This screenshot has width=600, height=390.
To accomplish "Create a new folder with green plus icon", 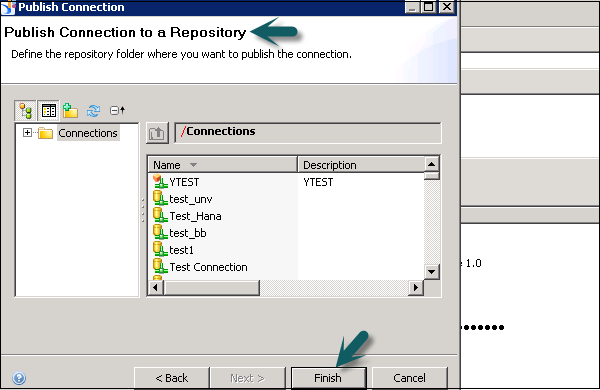I will 70,111.
